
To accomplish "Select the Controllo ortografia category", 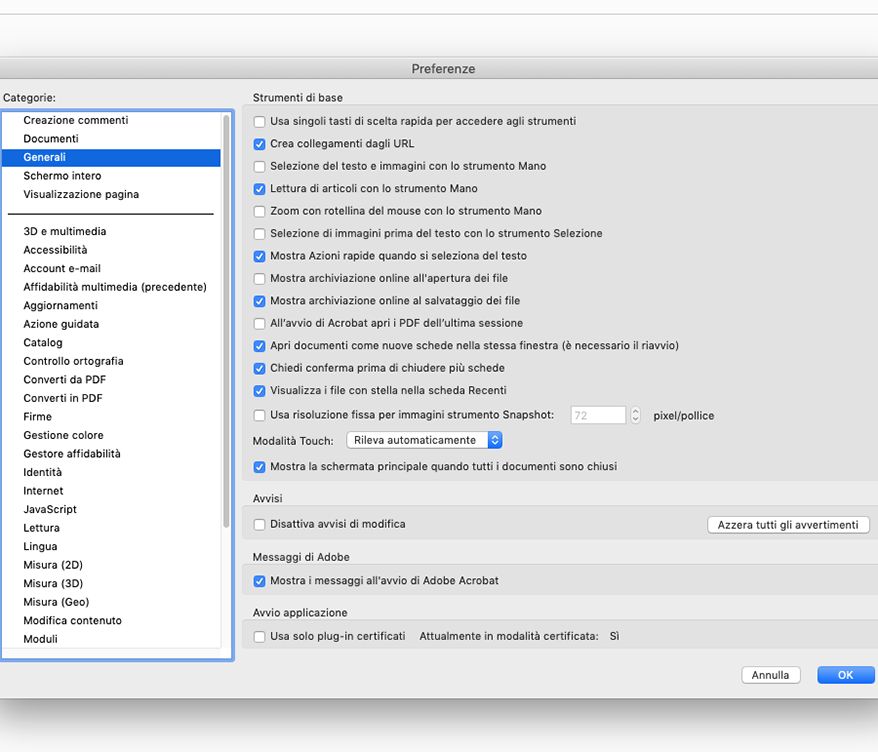I will (x=74, y=360).
